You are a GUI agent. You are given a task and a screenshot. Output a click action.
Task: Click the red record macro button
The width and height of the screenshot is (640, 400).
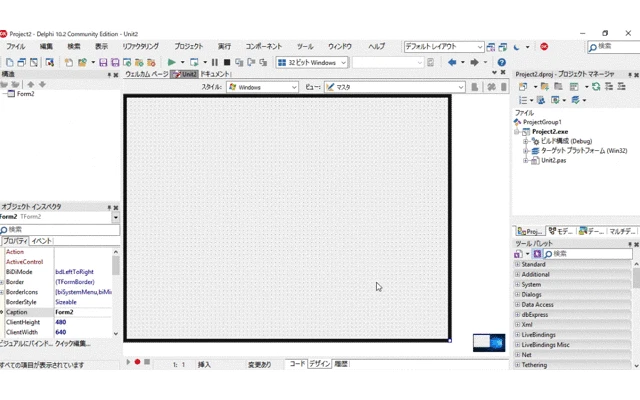[138, 362]
